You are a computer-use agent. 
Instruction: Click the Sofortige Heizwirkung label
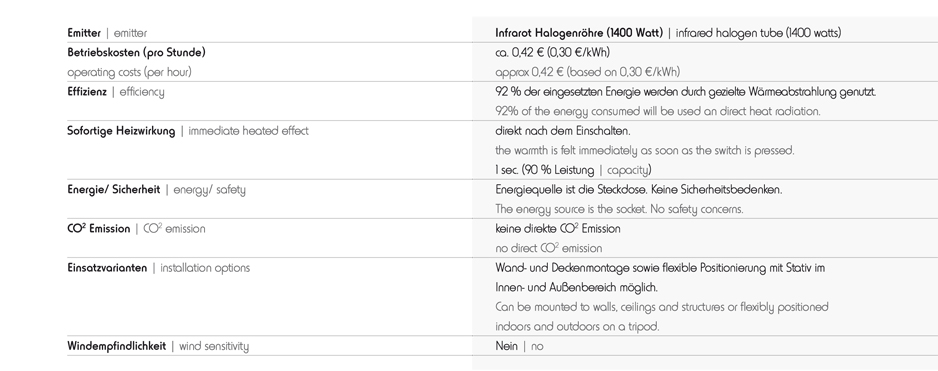[x=121, y=131]
